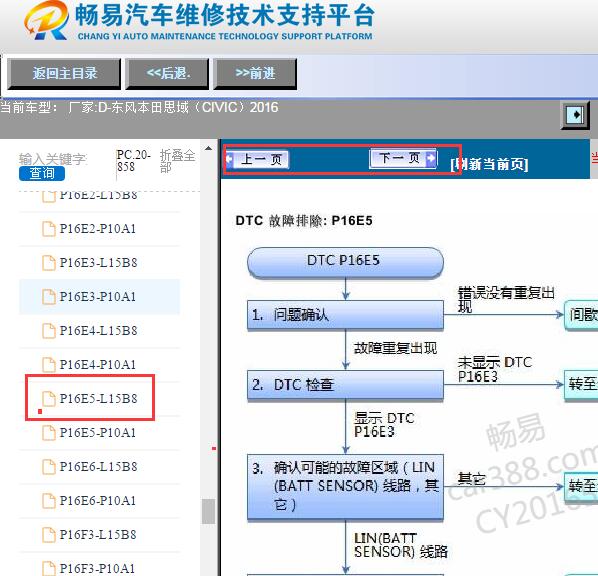Click the tree list scrollbar thumb
This screenshot has width=598, height=576.
click(208, 511)
